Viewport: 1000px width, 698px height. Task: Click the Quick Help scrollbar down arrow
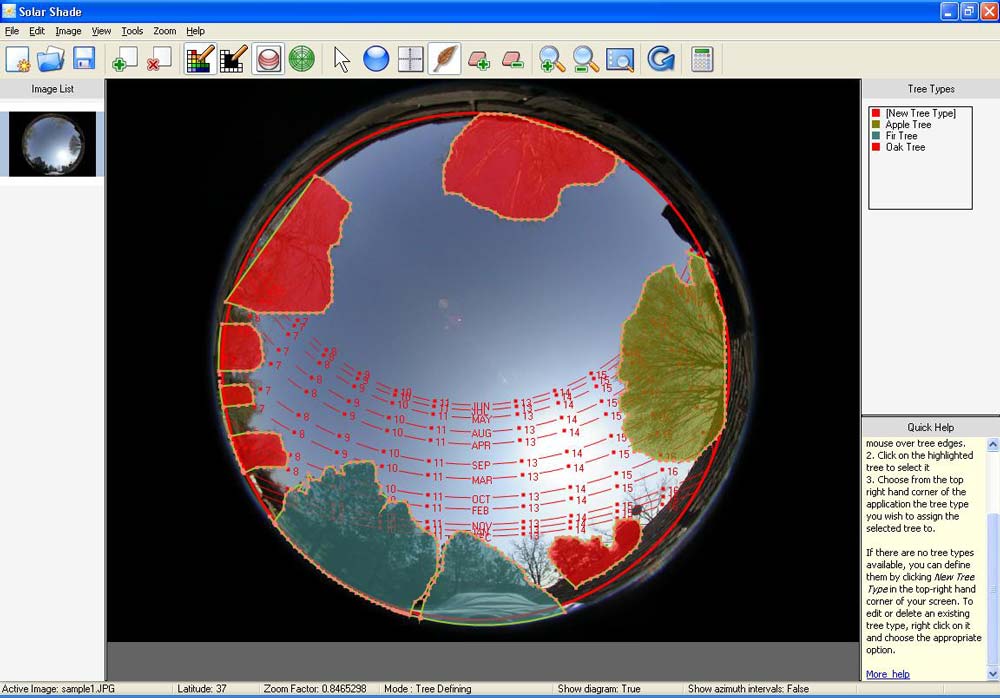point(992,673)
